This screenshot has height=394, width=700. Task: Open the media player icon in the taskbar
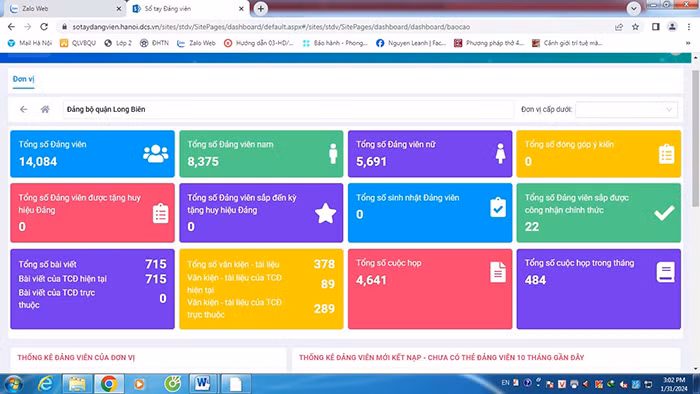pos(139,384)
